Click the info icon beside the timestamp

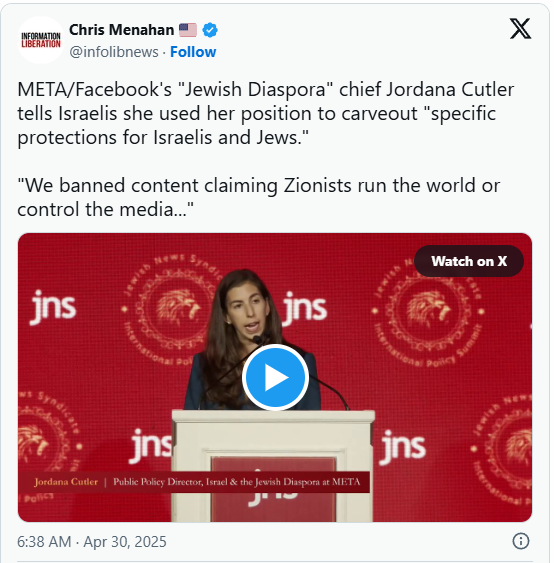tap(521, 541)
